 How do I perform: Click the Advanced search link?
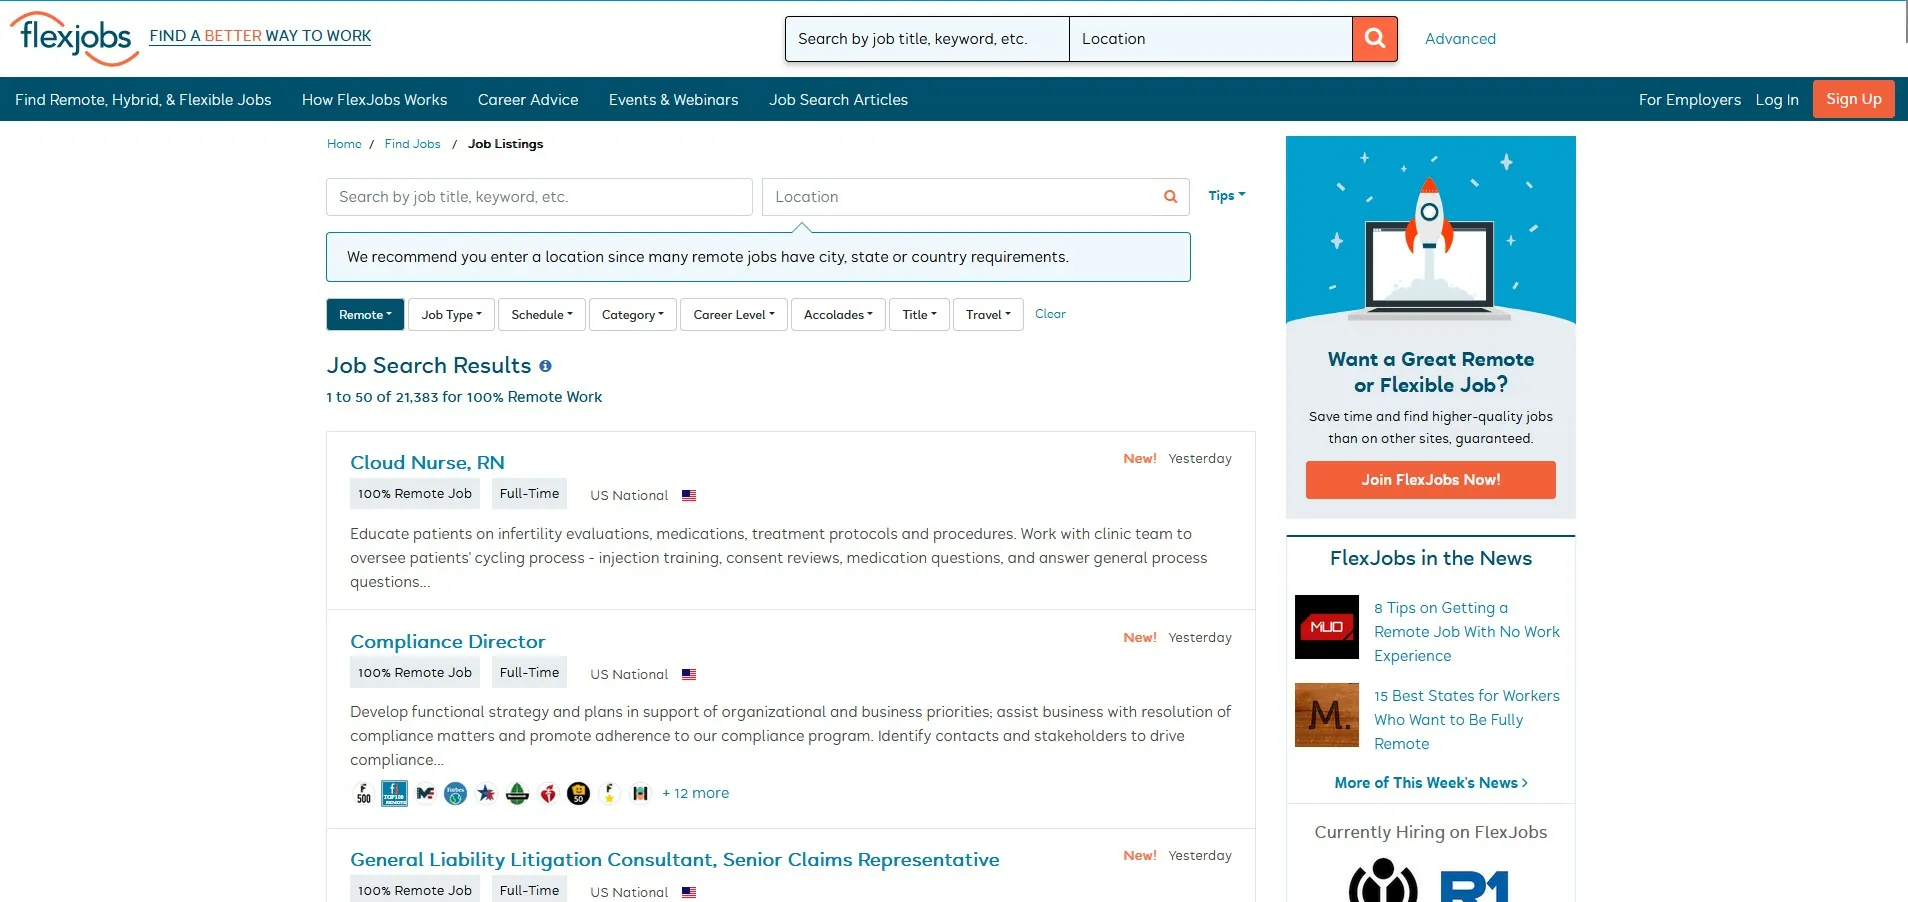1460,39
